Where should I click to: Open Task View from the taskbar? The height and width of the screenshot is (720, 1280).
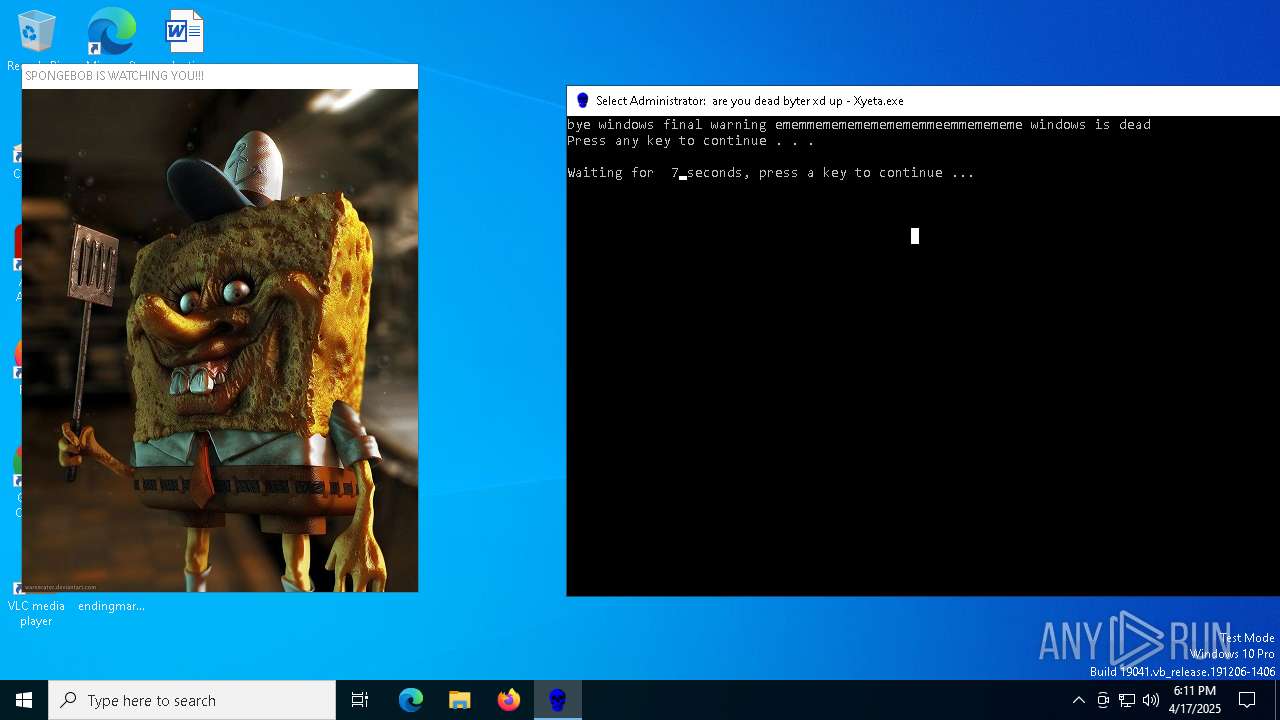[360, 700]
